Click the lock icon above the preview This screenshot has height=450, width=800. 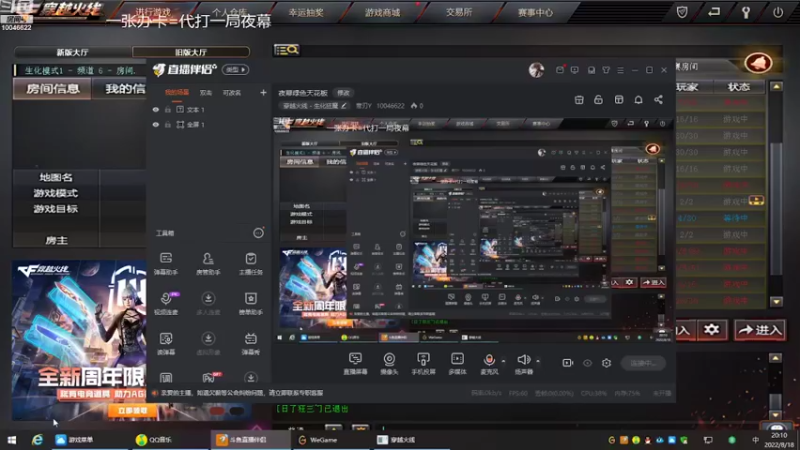[598, 99]
